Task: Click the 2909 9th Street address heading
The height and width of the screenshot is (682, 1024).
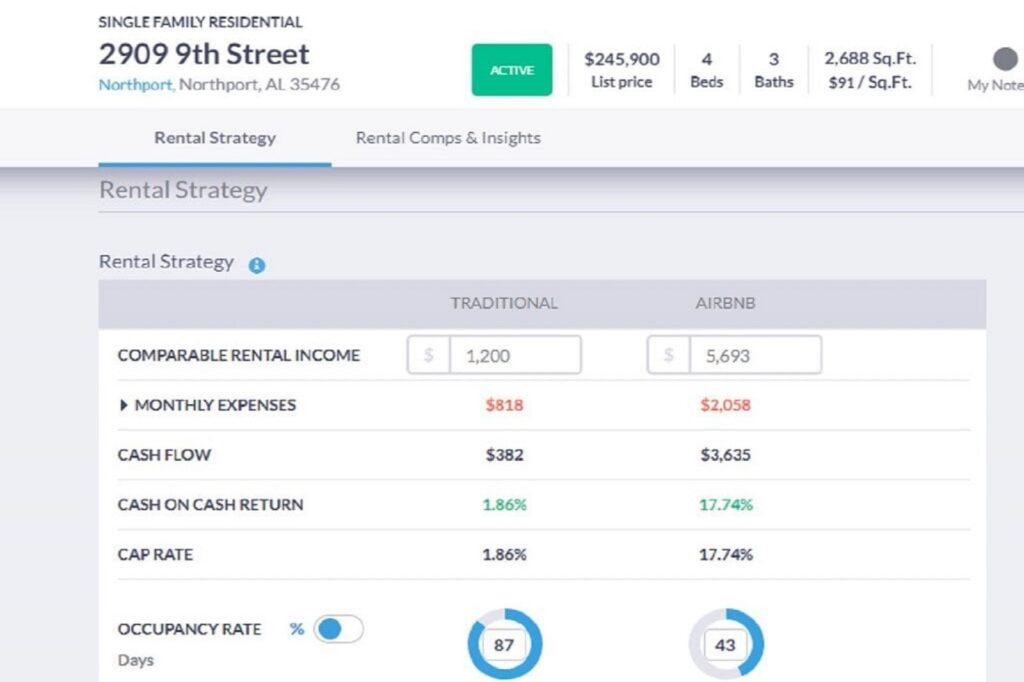Action: coord(204,54)
